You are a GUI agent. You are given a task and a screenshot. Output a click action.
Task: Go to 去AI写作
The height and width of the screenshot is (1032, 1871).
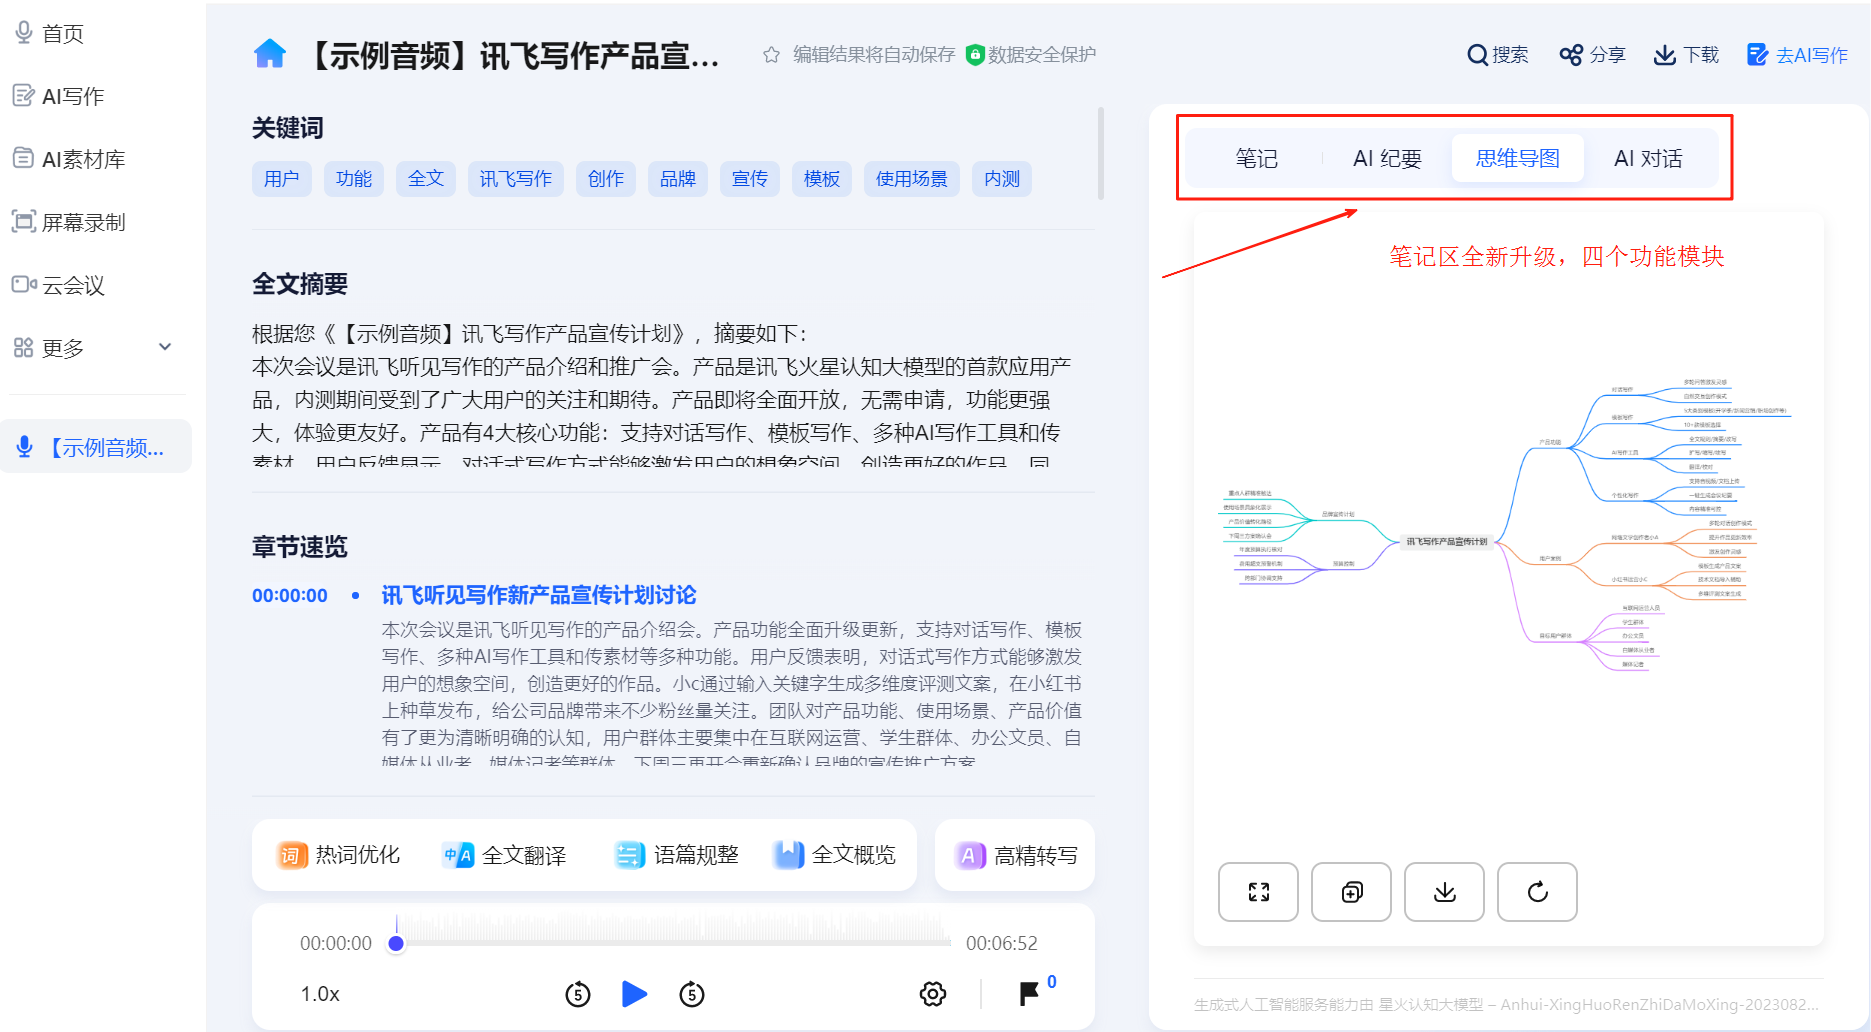1797,55
